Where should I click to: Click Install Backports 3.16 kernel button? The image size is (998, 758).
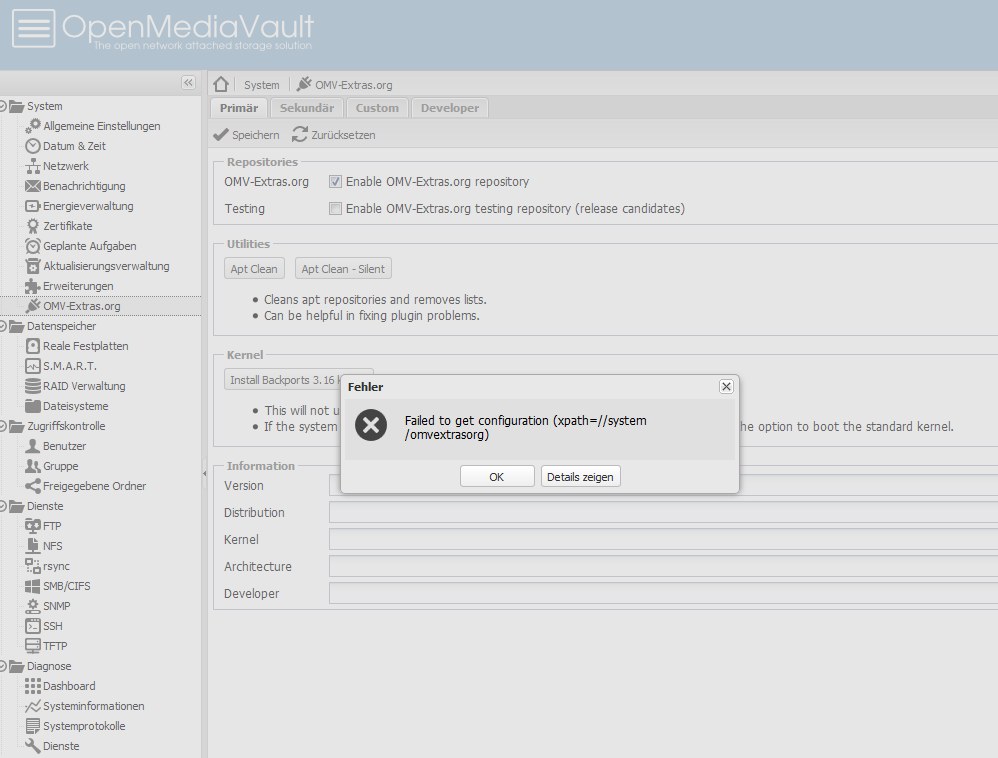tap(282, 380)
